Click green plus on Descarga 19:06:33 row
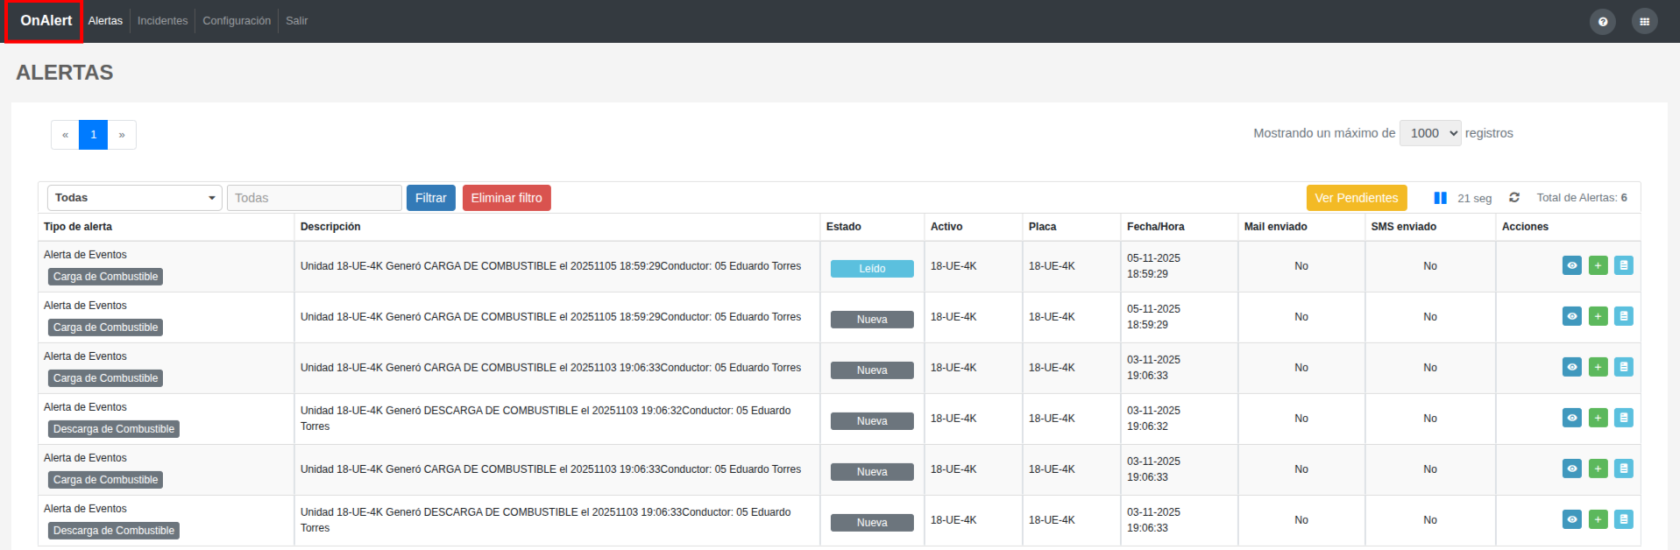 tap(1598, 520)
